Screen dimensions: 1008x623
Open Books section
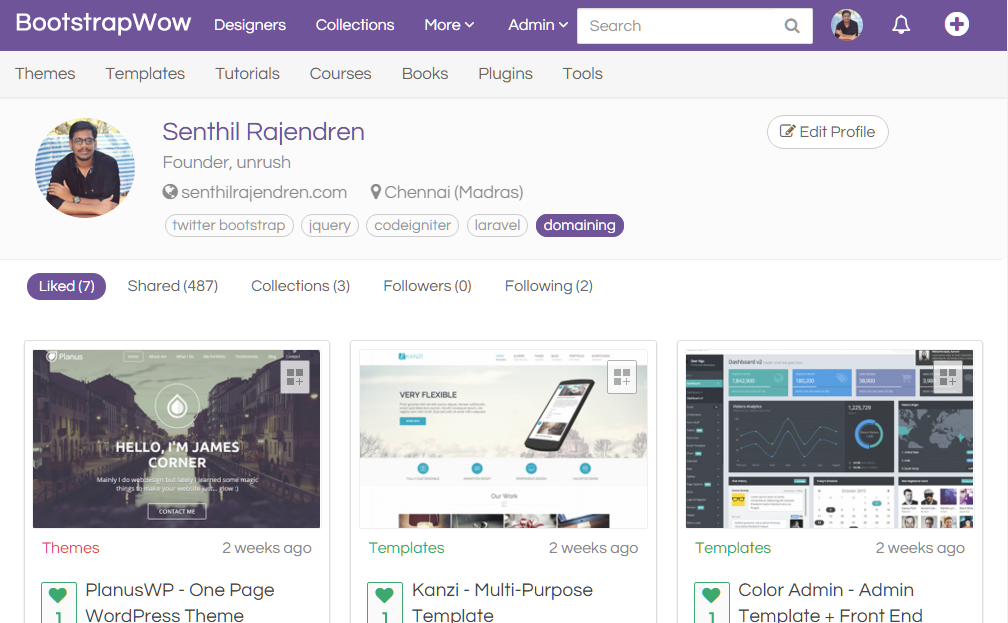pyautogui.click(x=425, y=74)
